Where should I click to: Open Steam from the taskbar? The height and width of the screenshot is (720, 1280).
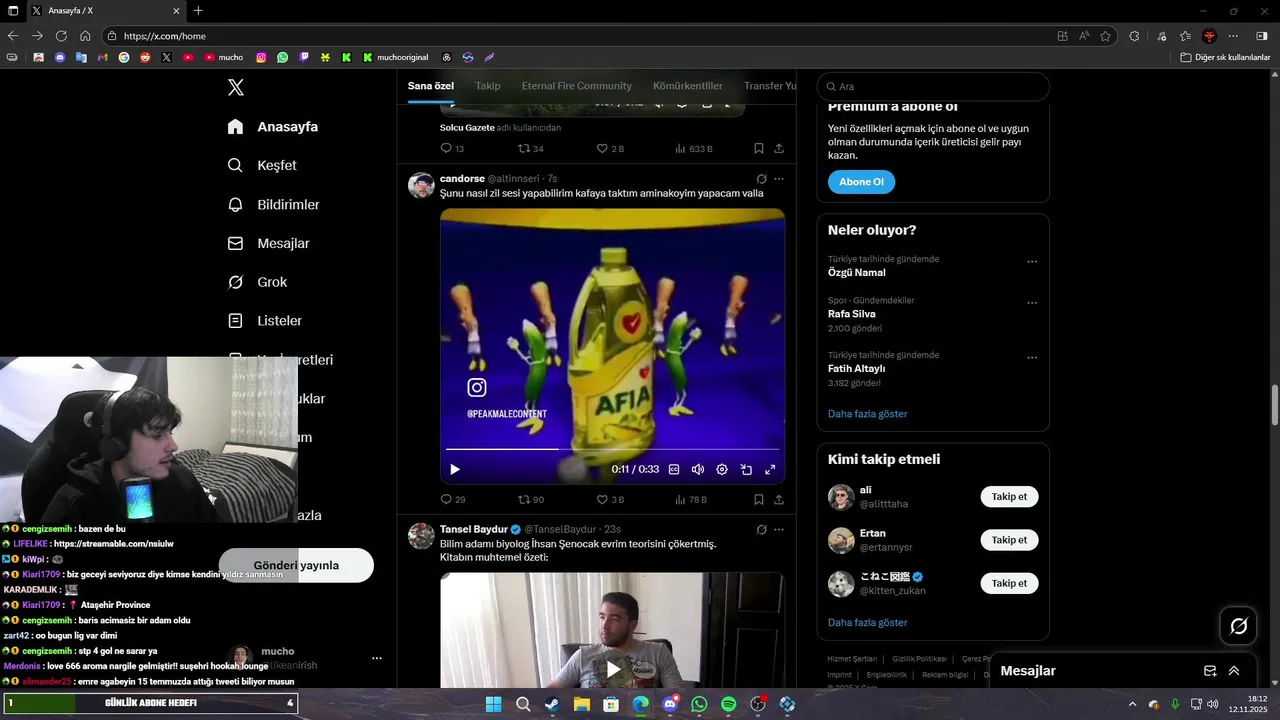(552, 705)
